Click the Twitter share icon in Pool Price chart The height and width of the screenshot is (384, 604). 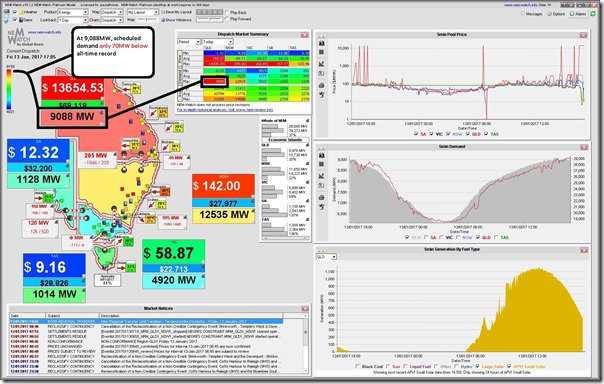point(322,95)
